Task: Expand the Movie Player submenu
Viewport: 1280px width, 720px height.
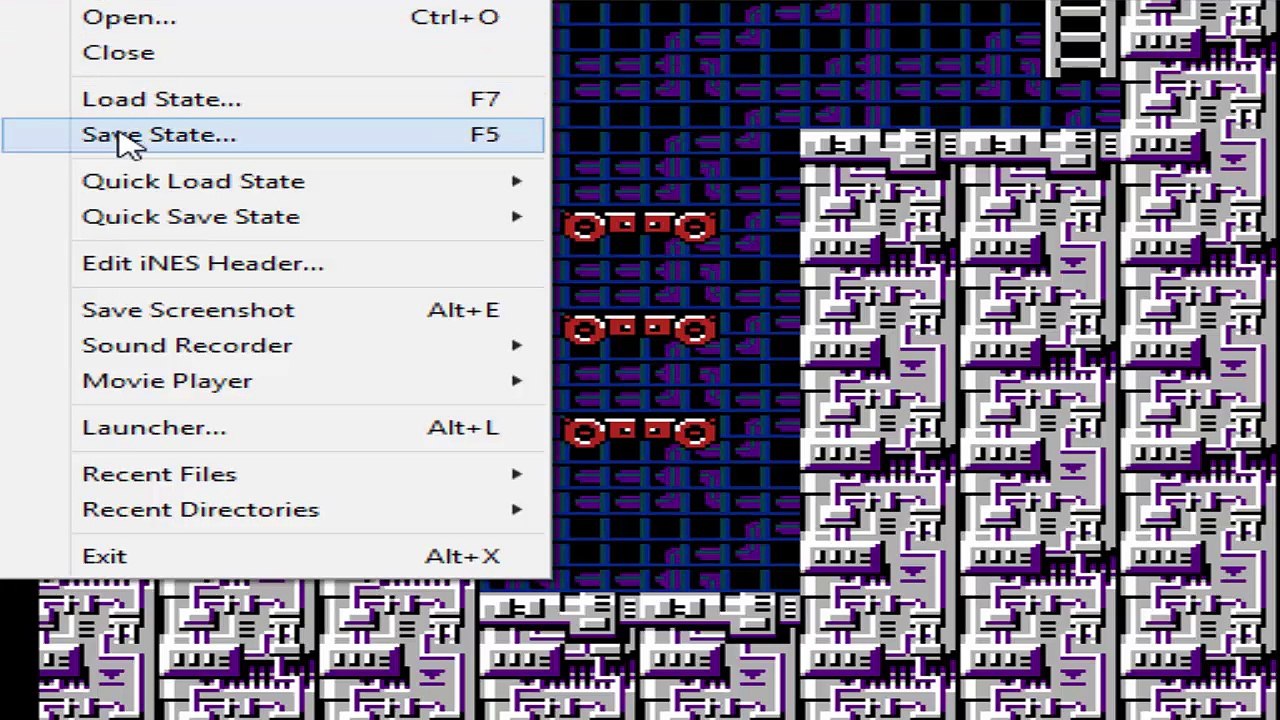Action: point(273,381)
